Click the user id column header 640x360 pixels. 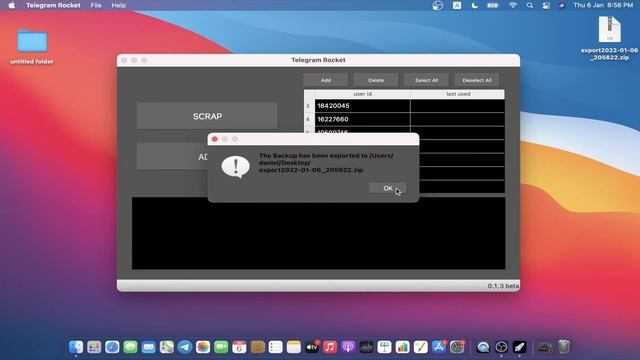(362, 94)
